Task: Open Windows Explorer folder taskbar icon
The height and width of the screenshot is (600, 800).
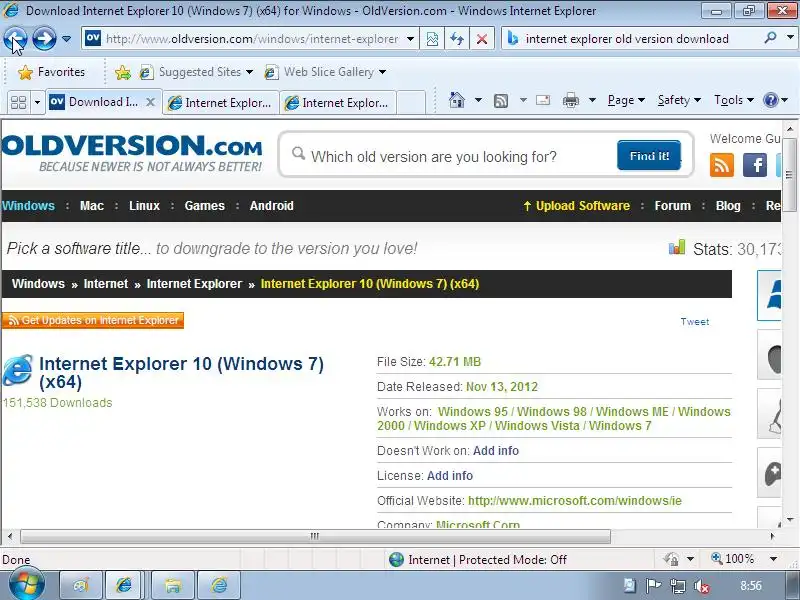Action: (172, 585)
